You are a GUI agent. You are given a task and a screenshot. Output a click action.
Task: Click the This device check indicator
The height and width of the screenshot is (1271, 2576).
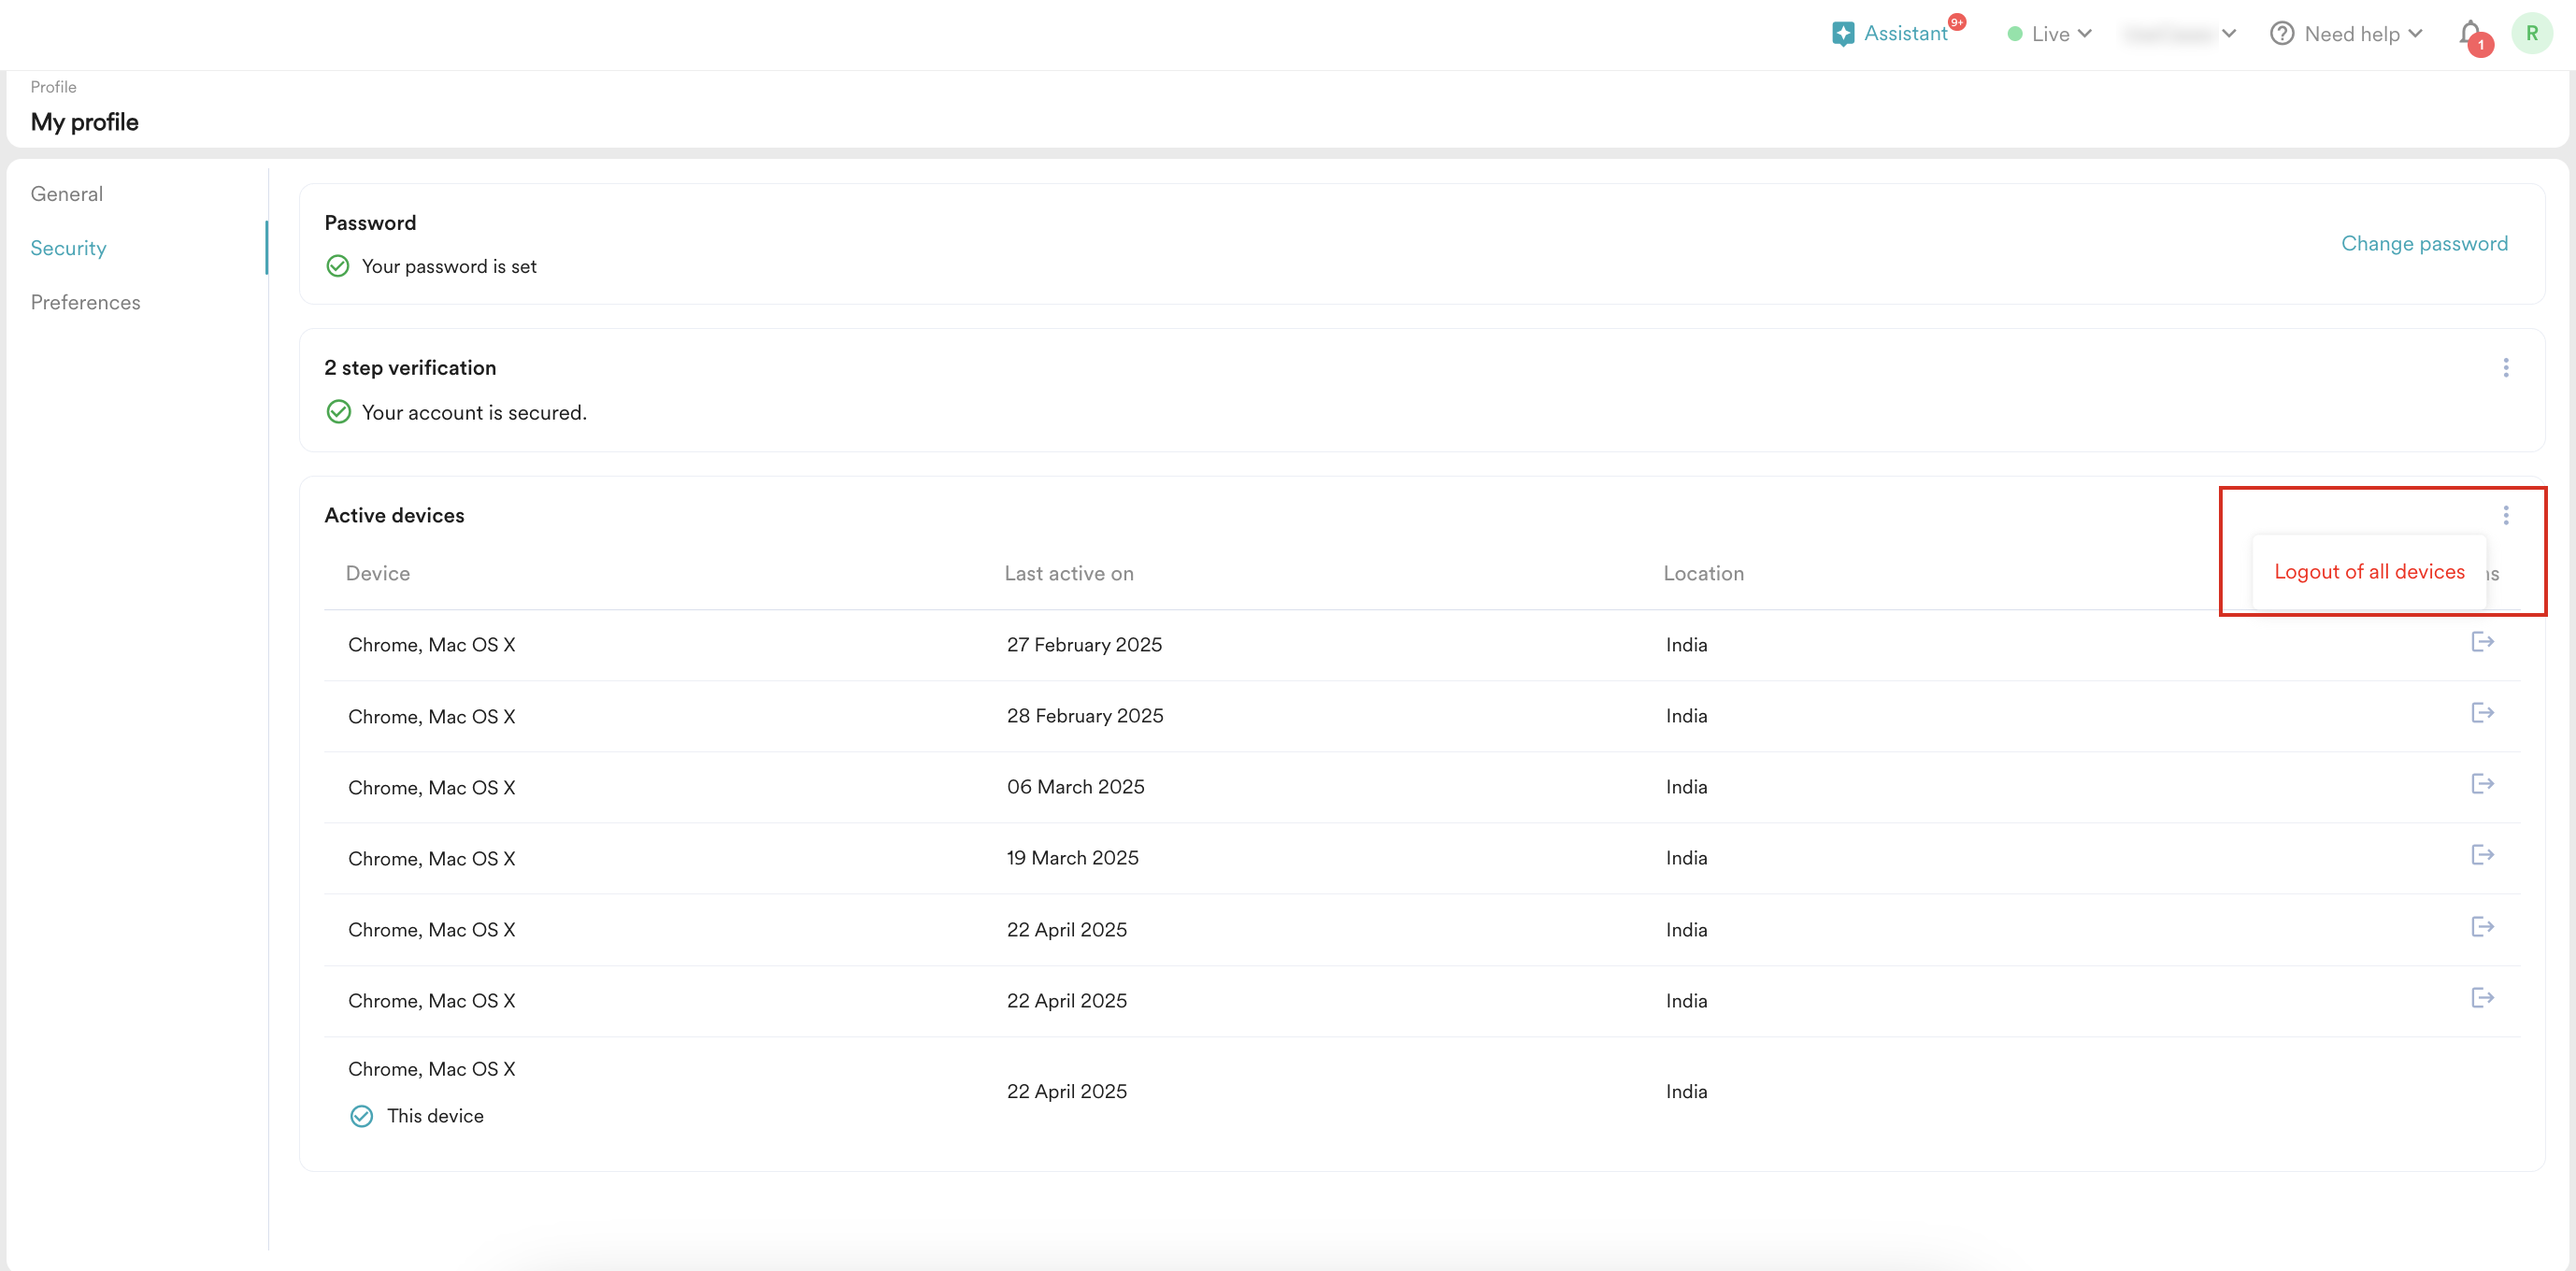click(x=361, y=1116)
